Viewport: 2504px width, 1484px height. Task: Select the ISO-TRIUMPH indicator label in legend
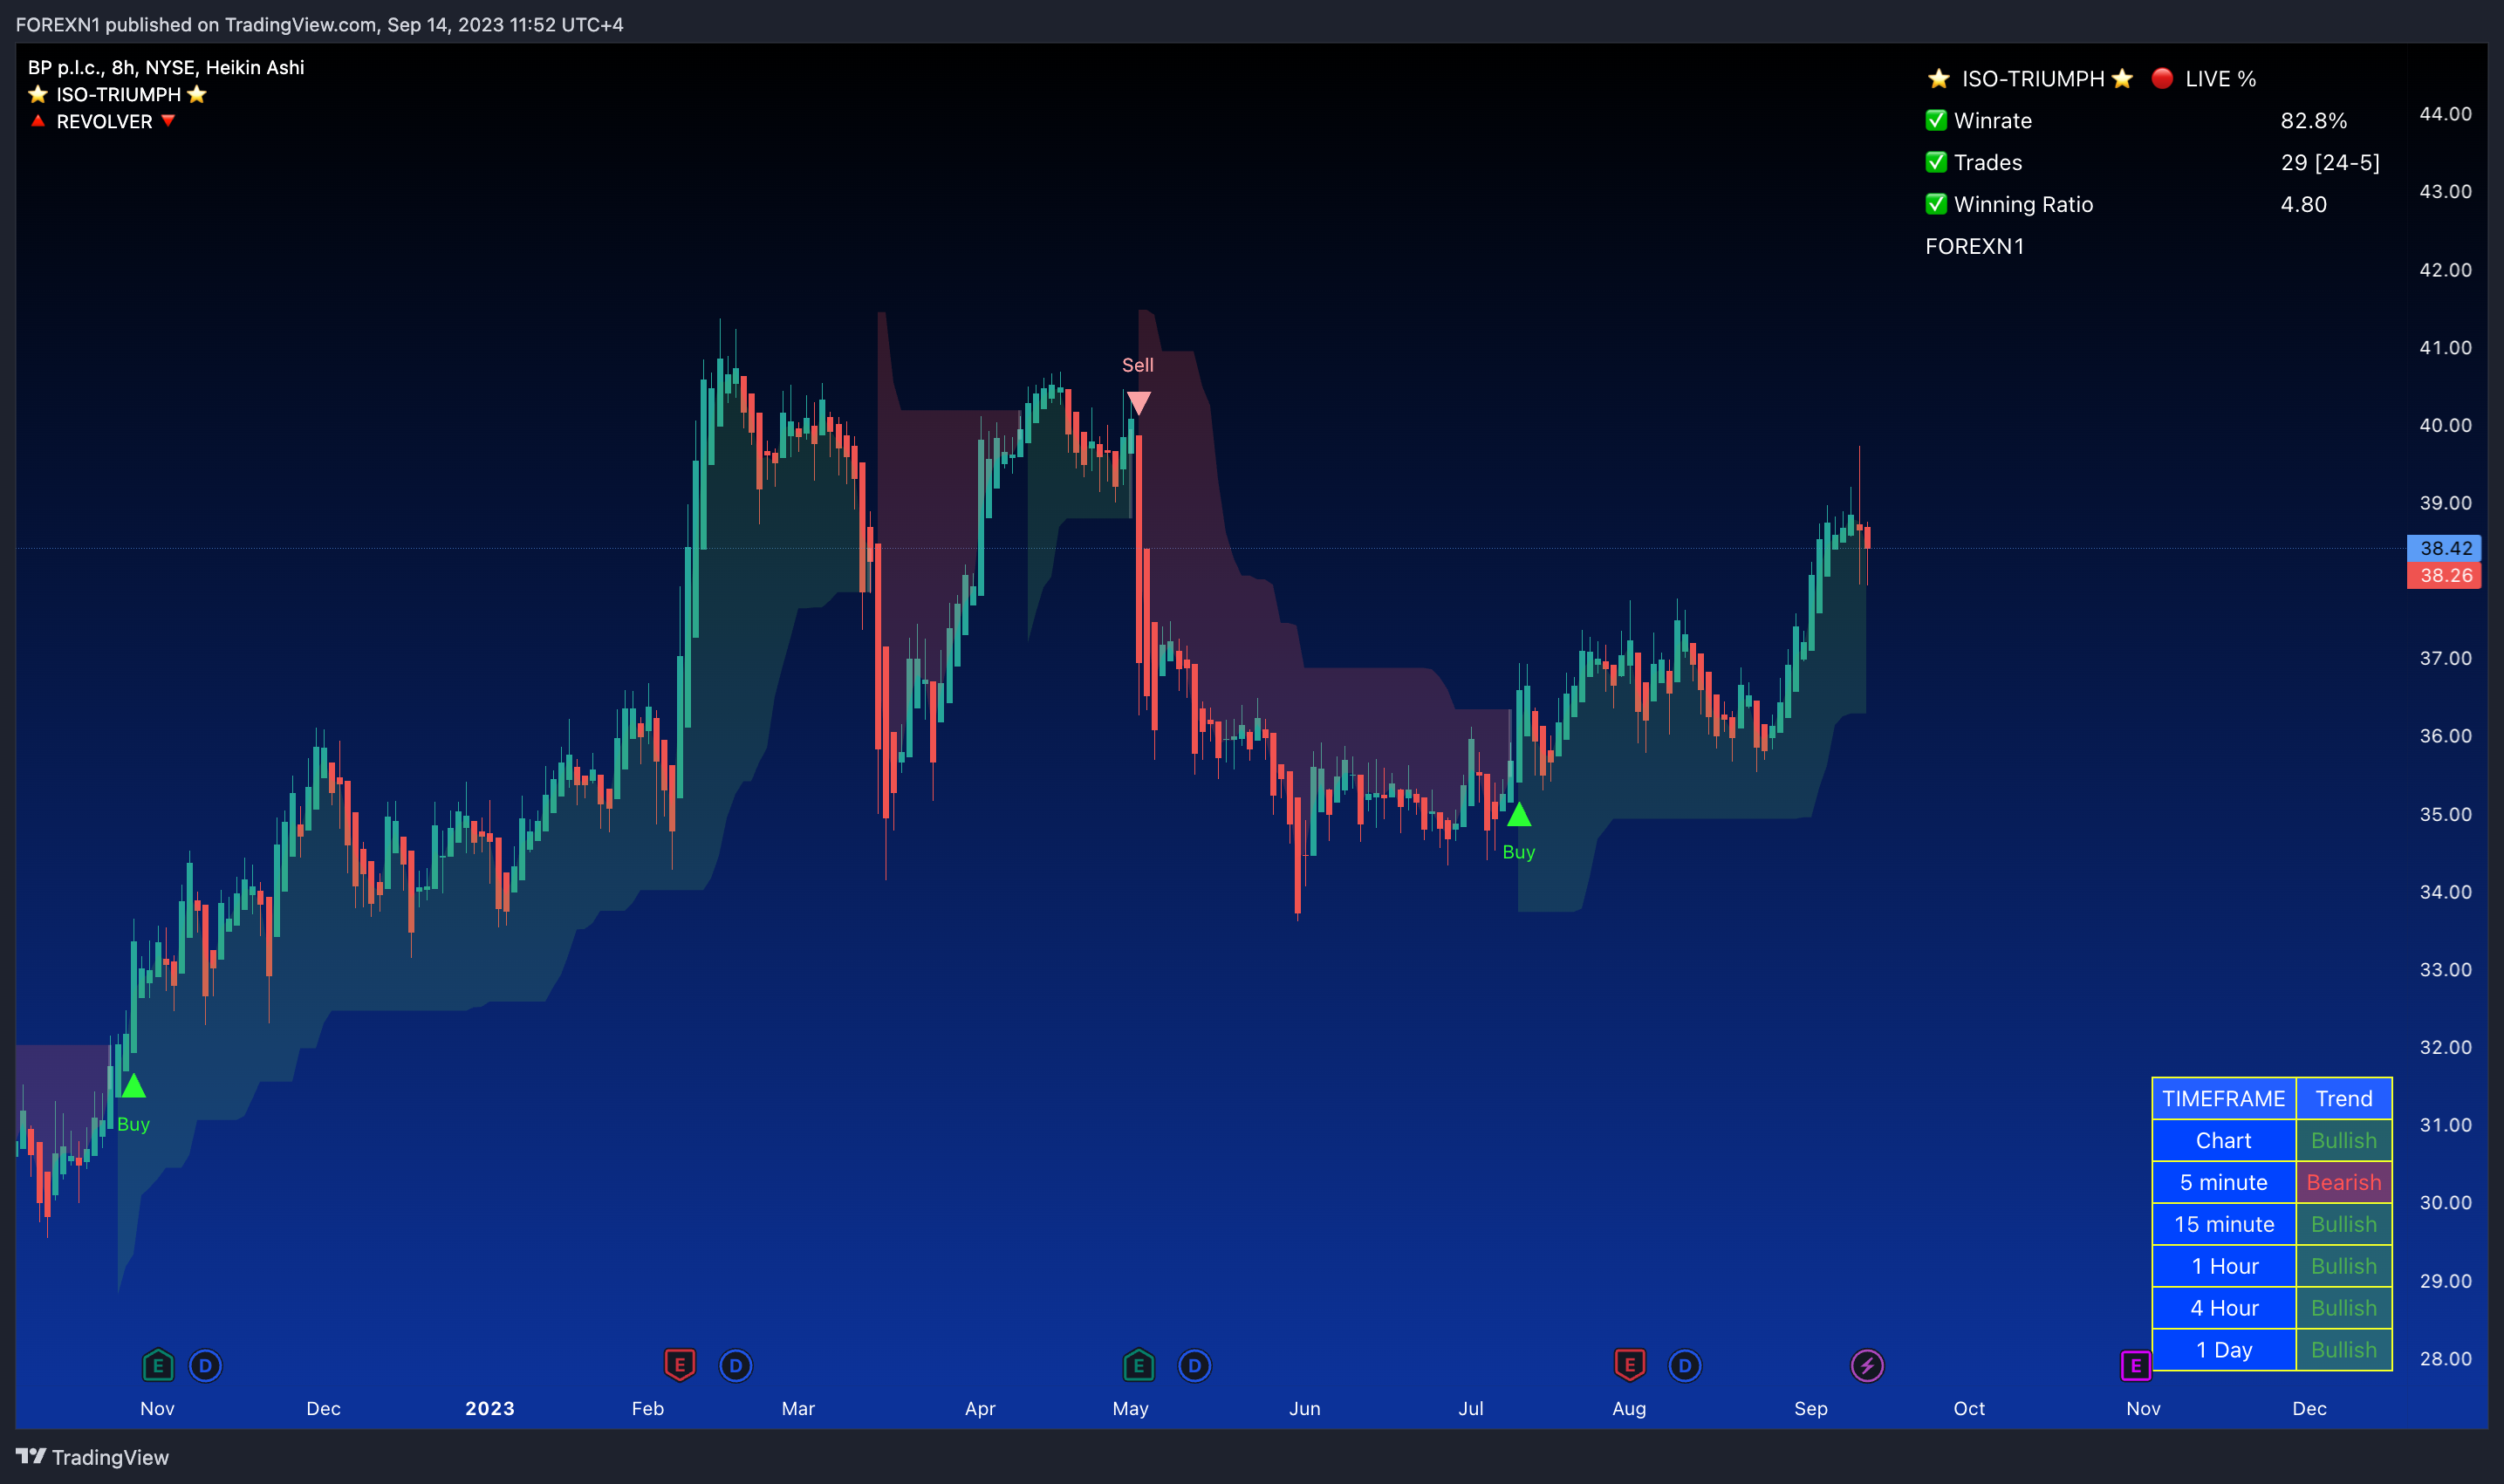click(118, 94)
